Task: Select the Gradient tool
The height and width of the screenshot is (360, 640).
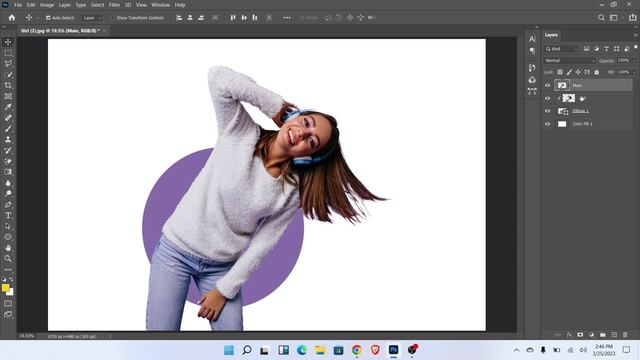Action: [x=8, y=172]
